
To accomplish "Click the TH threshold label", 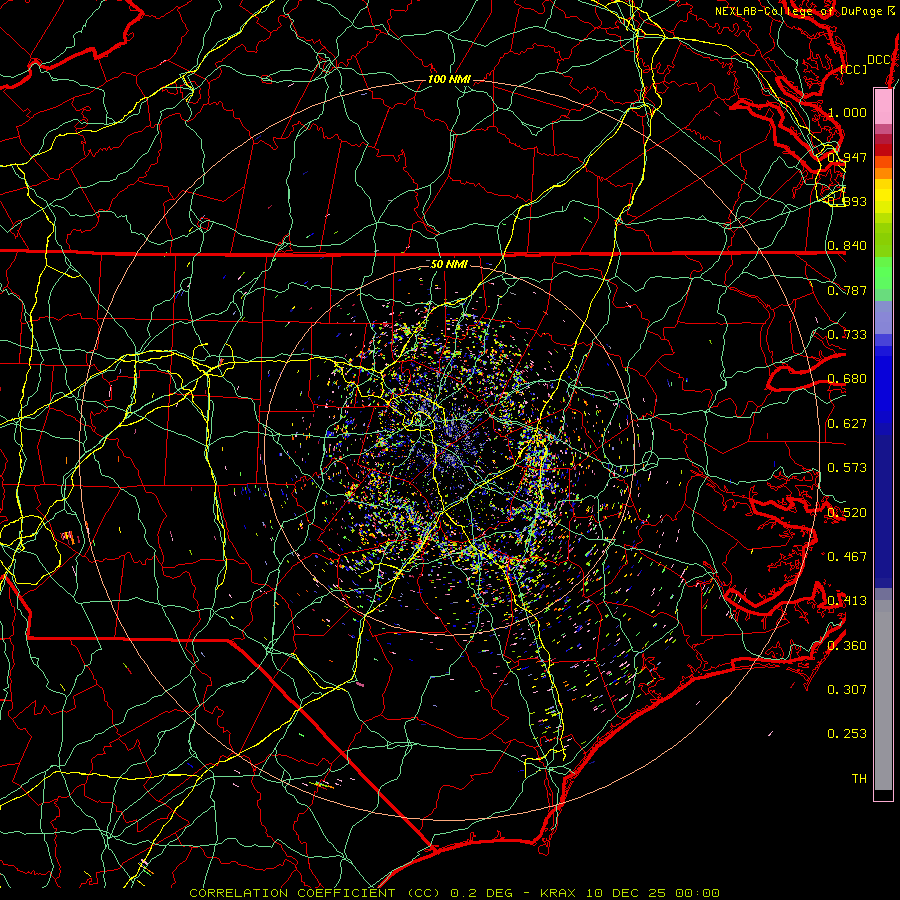I will coord(859,778).
